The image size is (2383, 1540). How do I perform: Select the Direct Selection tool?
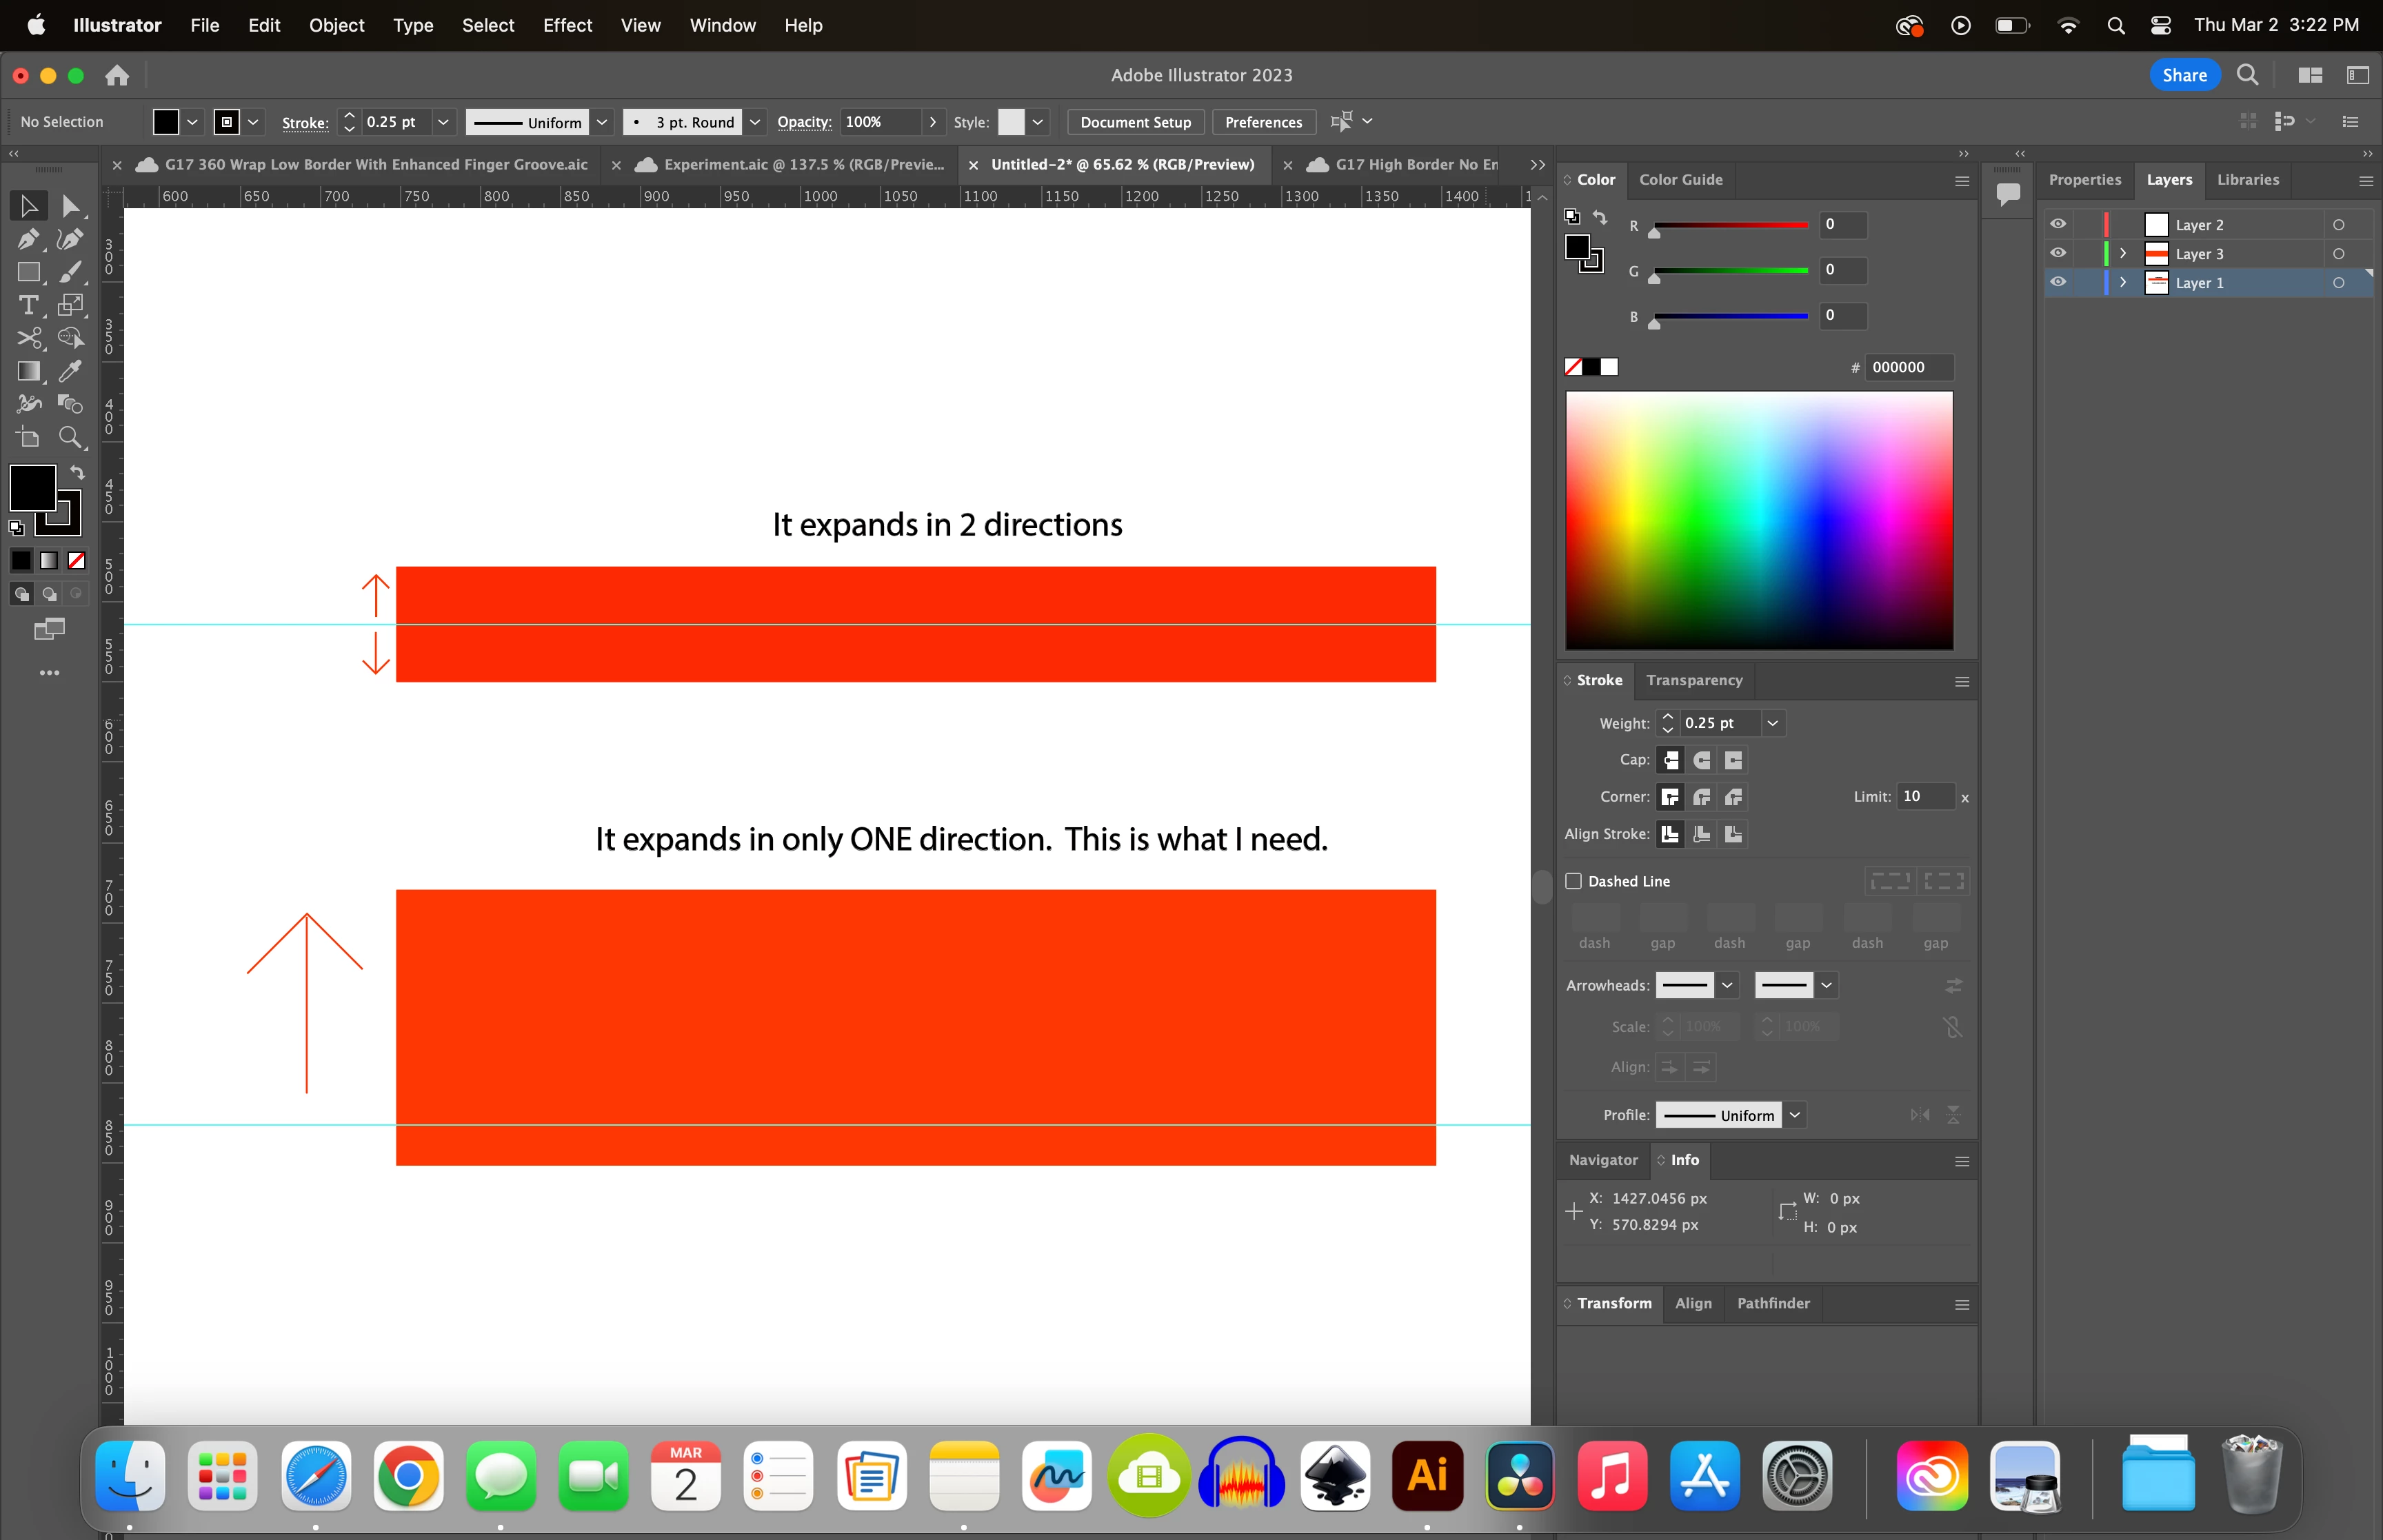pos(70,206)
